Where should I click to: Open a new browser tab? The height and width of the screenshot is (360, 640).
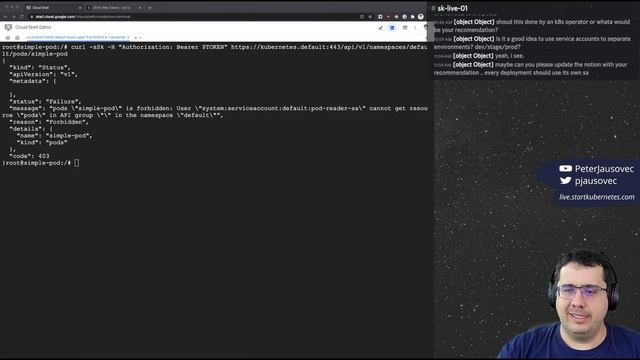pyautogui.click(x=150, y=8)
